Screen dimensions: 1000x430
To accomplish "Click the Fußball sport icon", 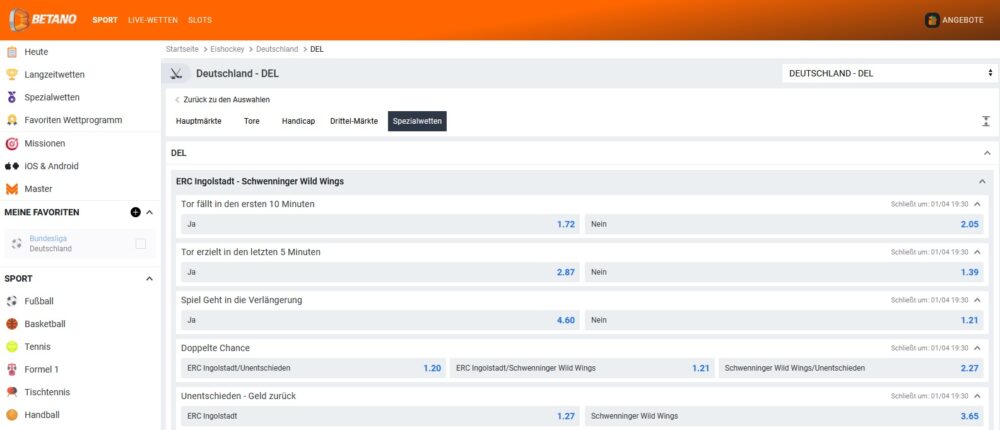I will (x=12, y=301).
